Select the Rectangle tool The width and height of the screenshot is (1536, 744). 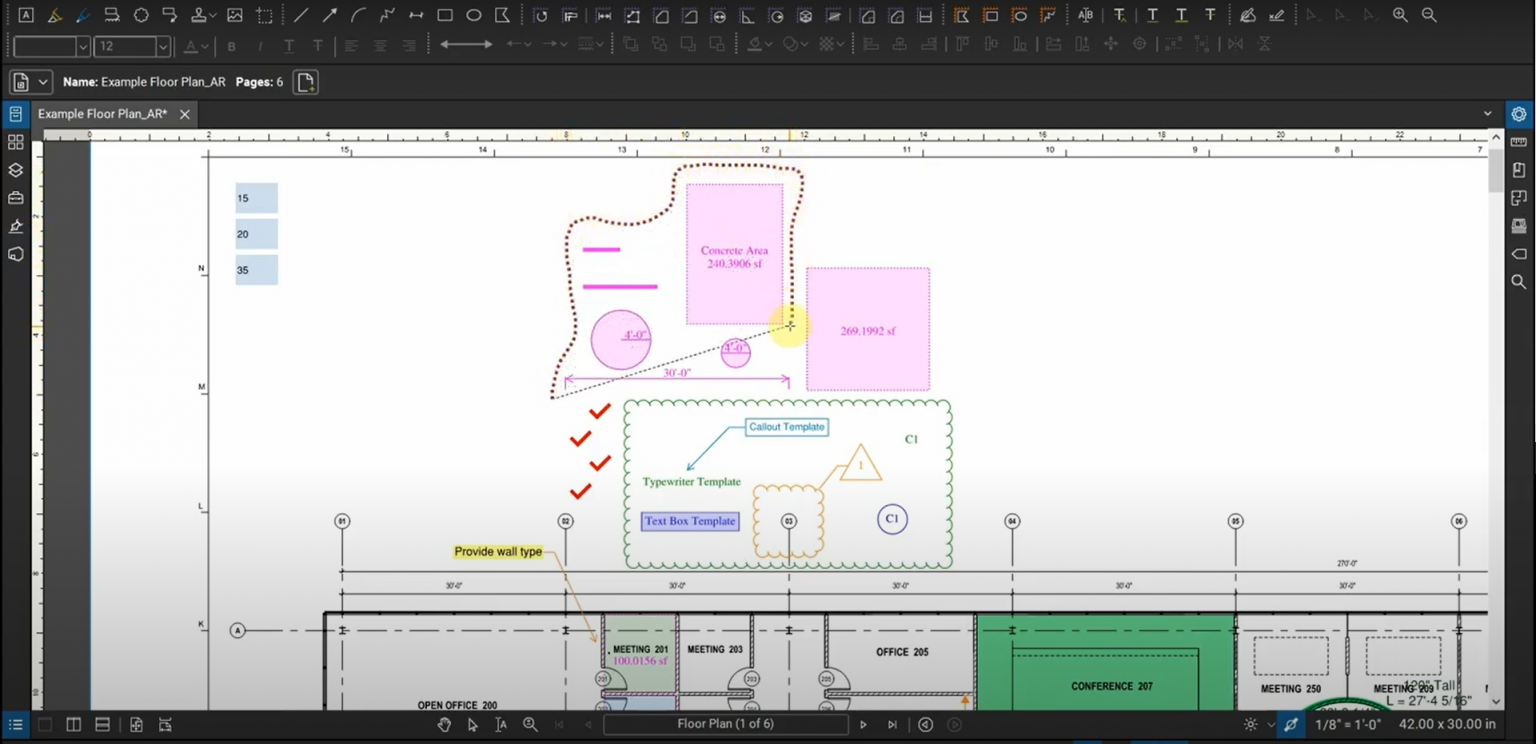click(444, 15)
